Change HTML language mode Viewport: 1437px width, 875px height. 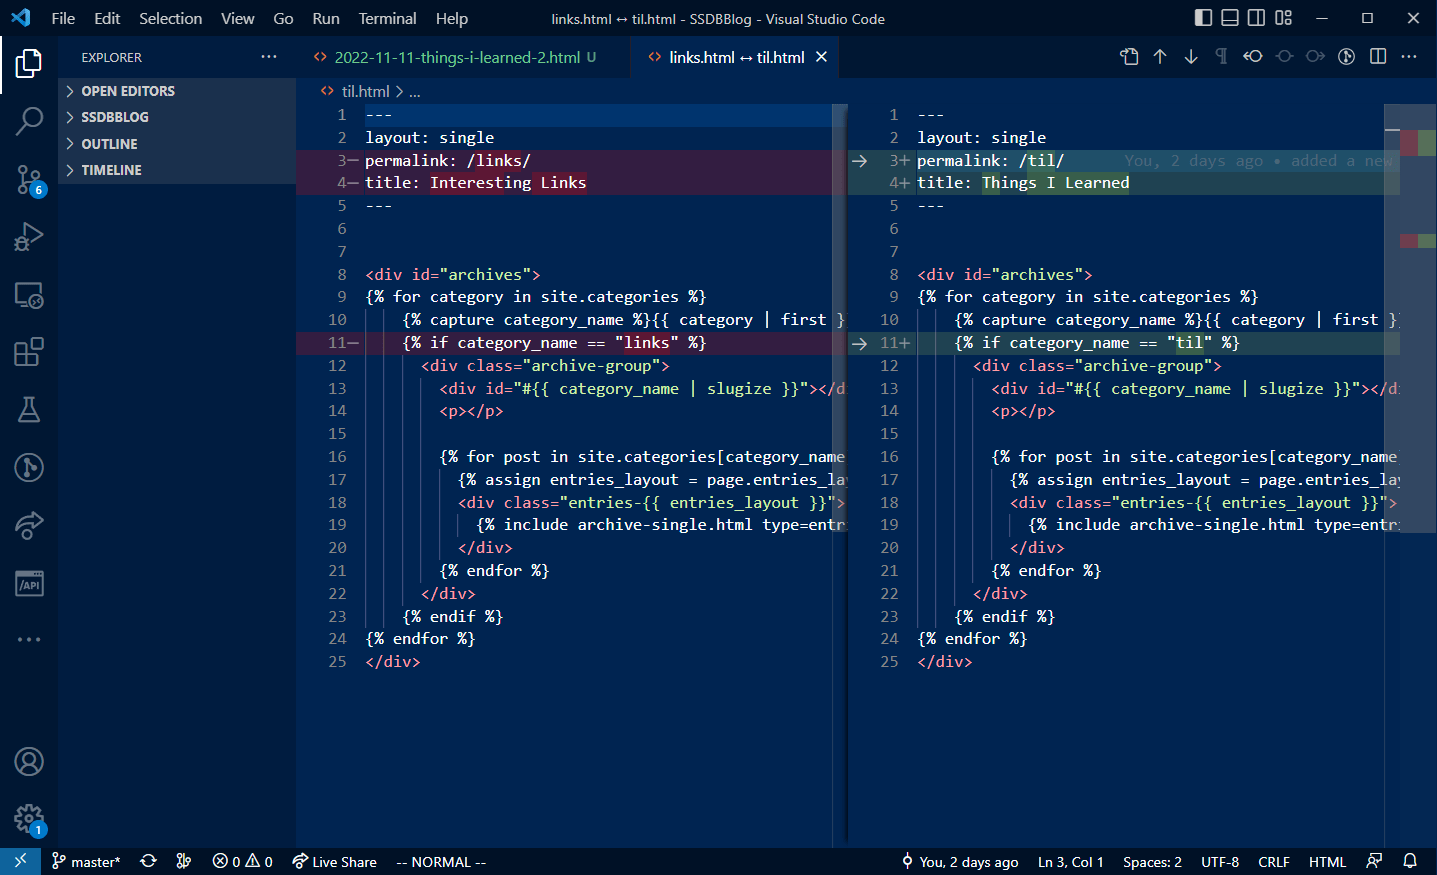1328,861
